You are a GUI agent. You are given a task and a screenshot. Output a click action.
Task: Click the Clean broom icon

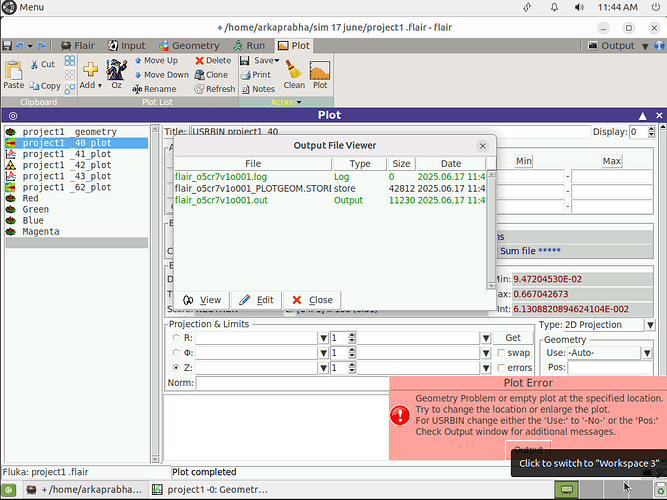293,69
